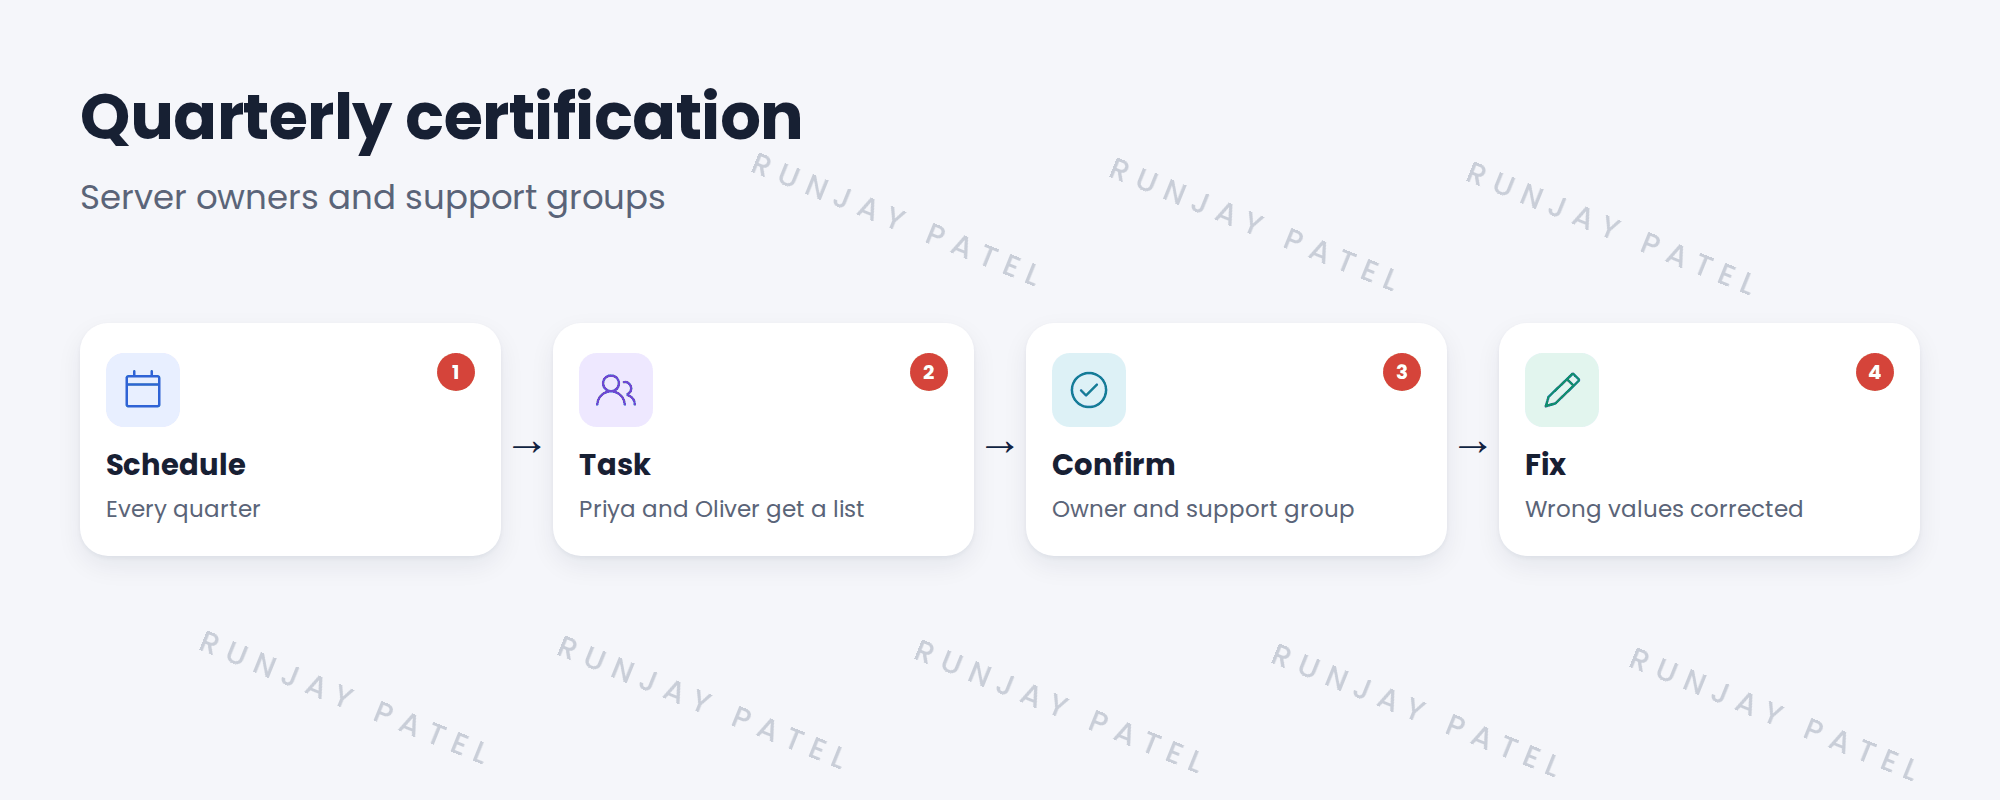Click the checkmark circle icon in Confirm card

click(1089, 390)
